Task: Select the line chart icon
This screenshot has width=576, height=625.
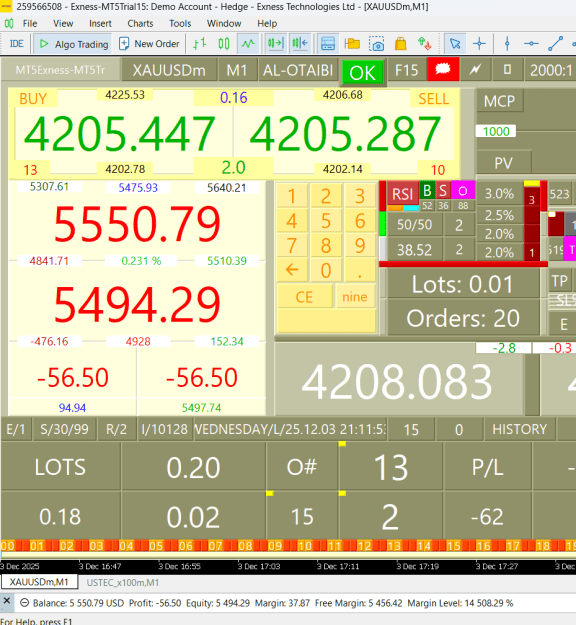Action: coord(248,43)
